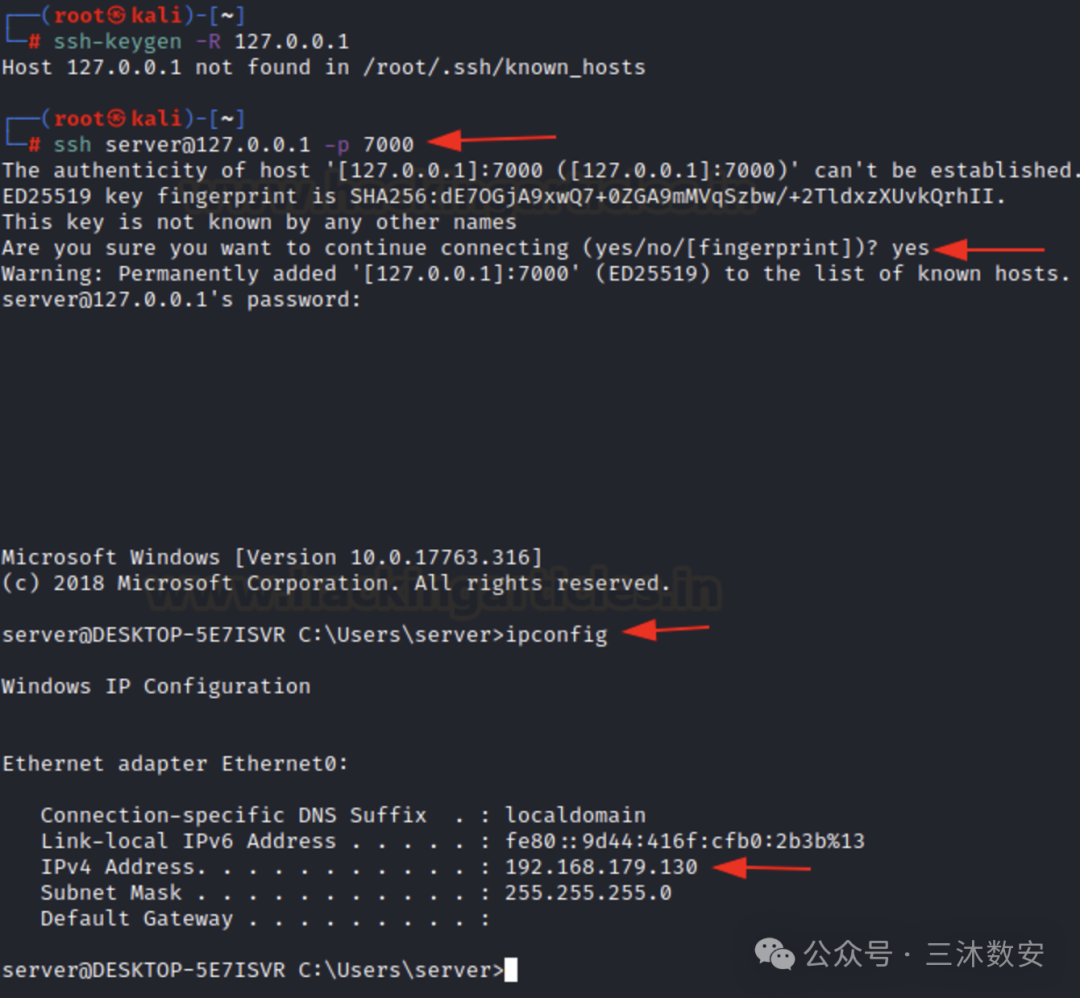
Task: Click the skull icon in first prompt
Action: click(x=116, y=15)
